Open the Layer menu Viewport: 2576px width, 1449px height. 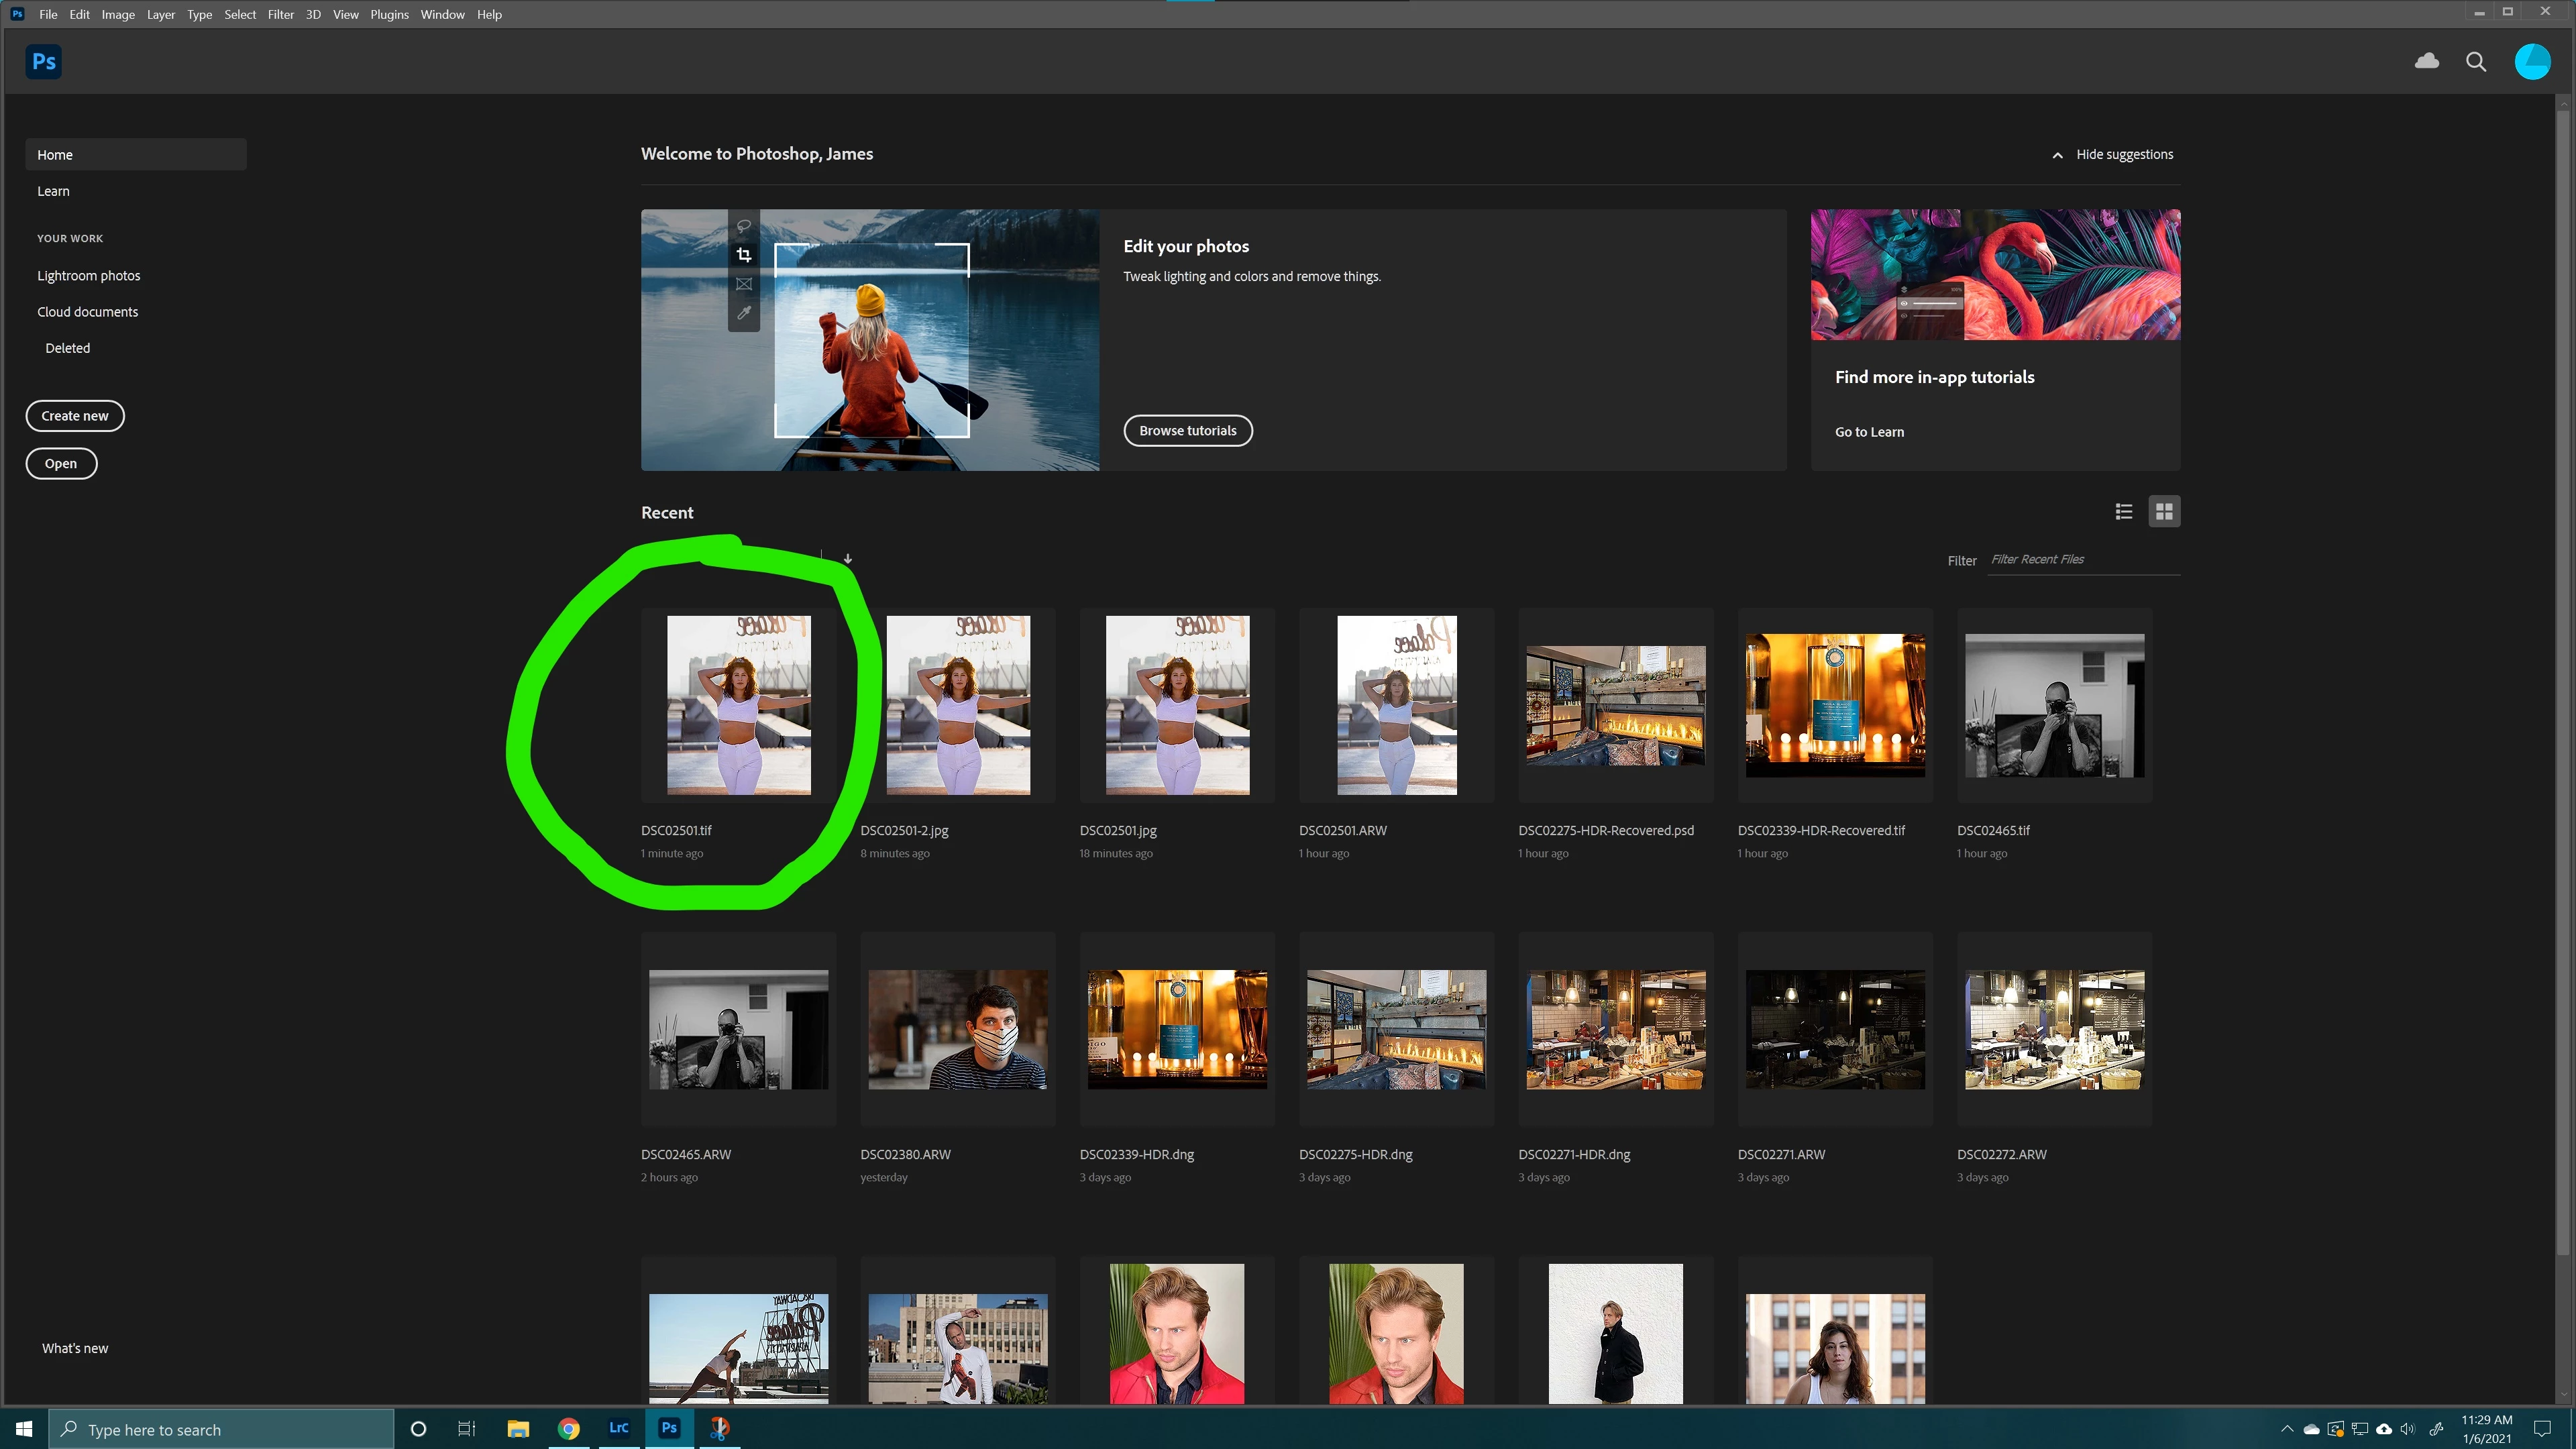[x=160, y=14]
